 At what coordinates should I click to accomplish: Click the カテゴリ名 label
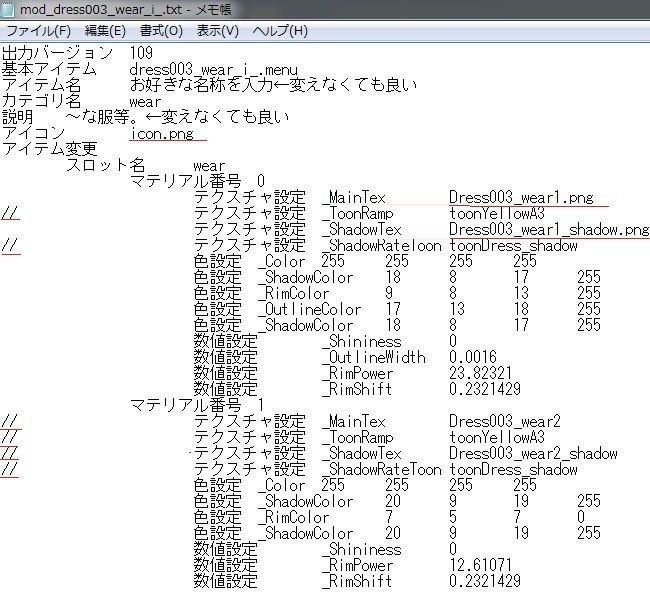click(41, 101)
